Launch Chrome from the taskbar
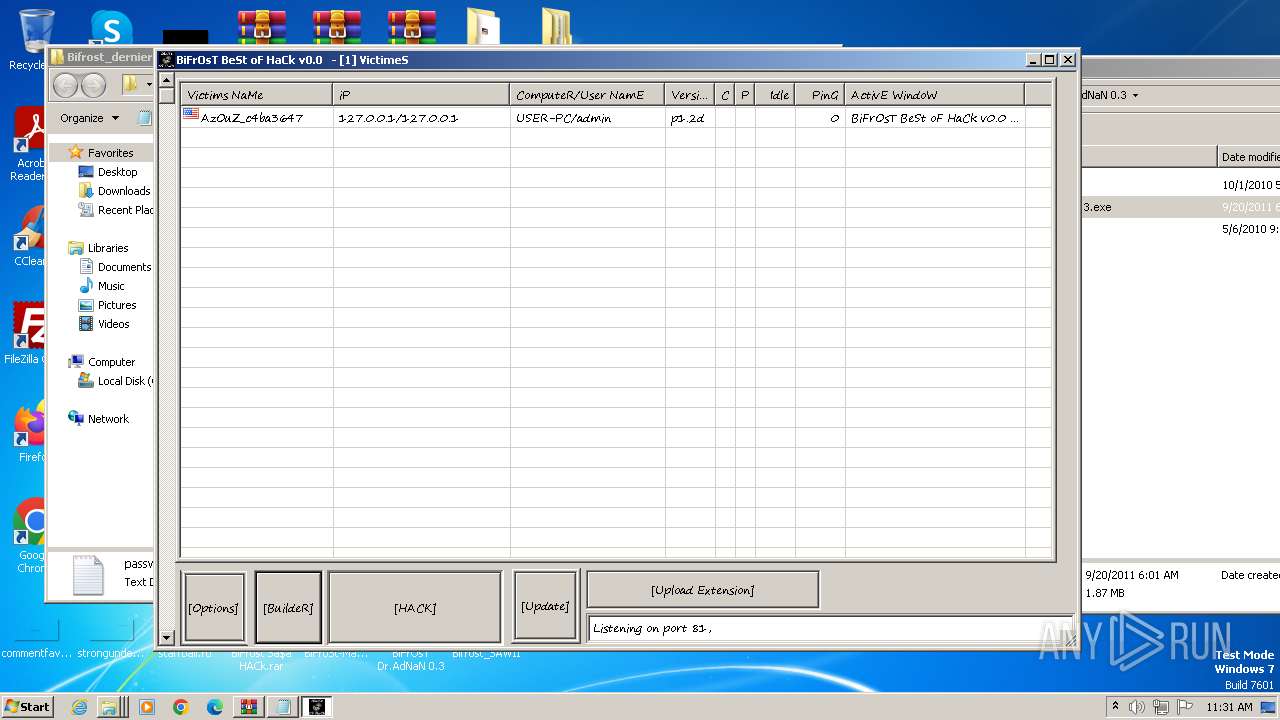Screen dimensions: 1280x720 (x=181, y=707)
